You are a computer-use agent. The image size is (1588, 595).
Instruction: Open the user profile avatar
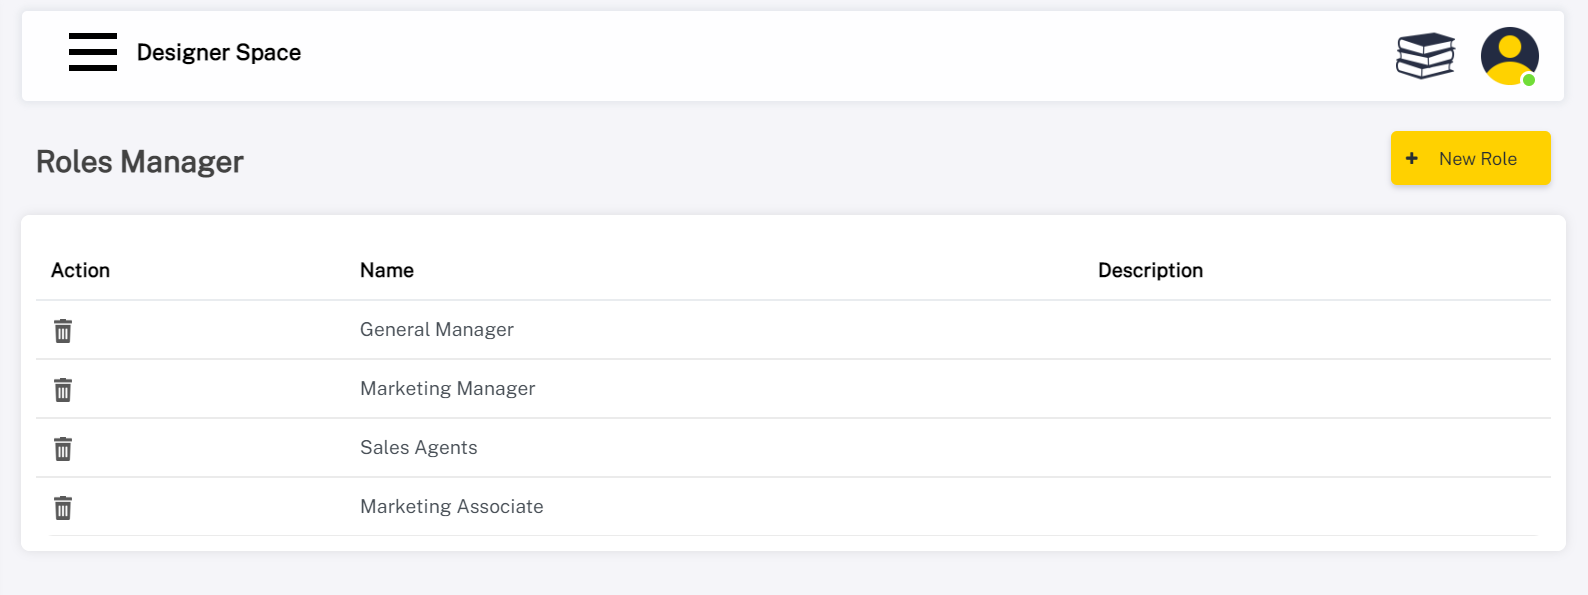[x=1508, y=55]
